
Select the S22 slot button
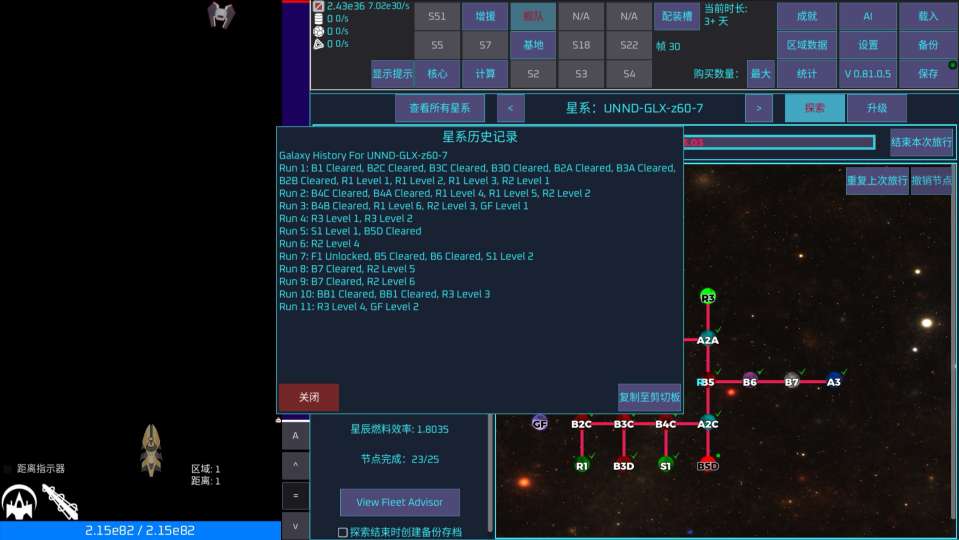point(629,45)
